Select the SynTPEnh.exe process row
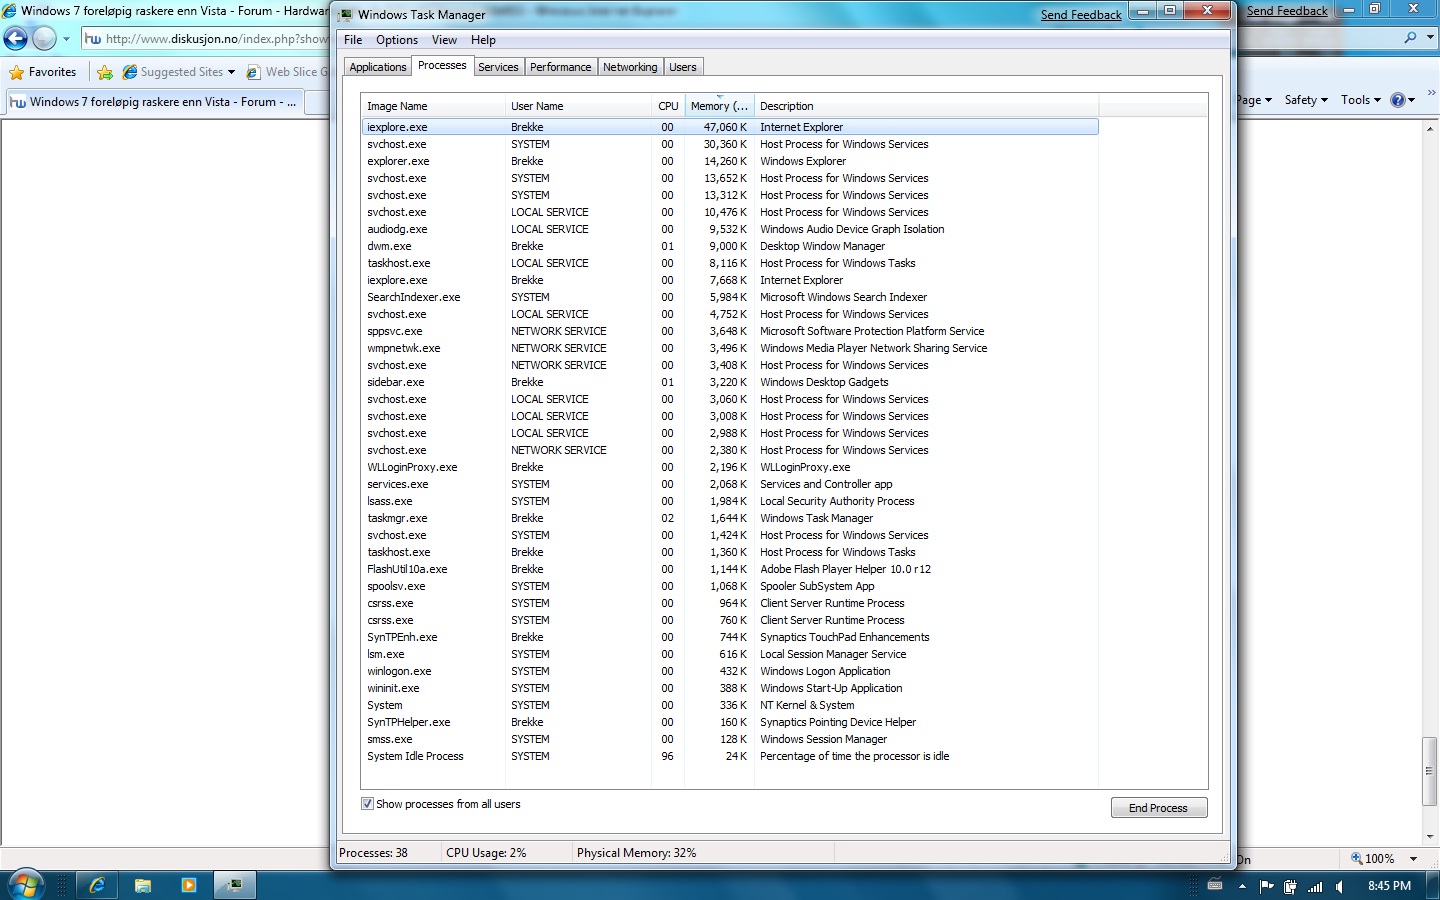This screenshot has width=1440, height=900. point(730,637)
